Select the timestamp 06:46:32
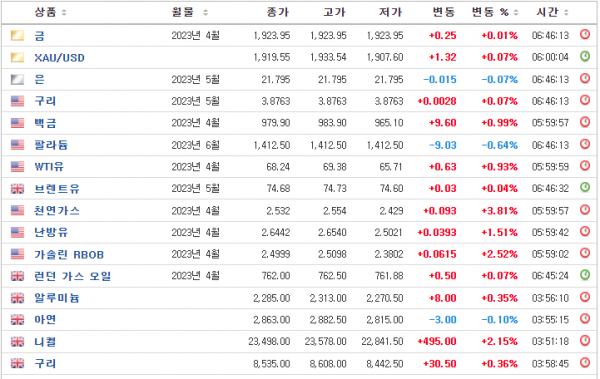 point(550,189)
